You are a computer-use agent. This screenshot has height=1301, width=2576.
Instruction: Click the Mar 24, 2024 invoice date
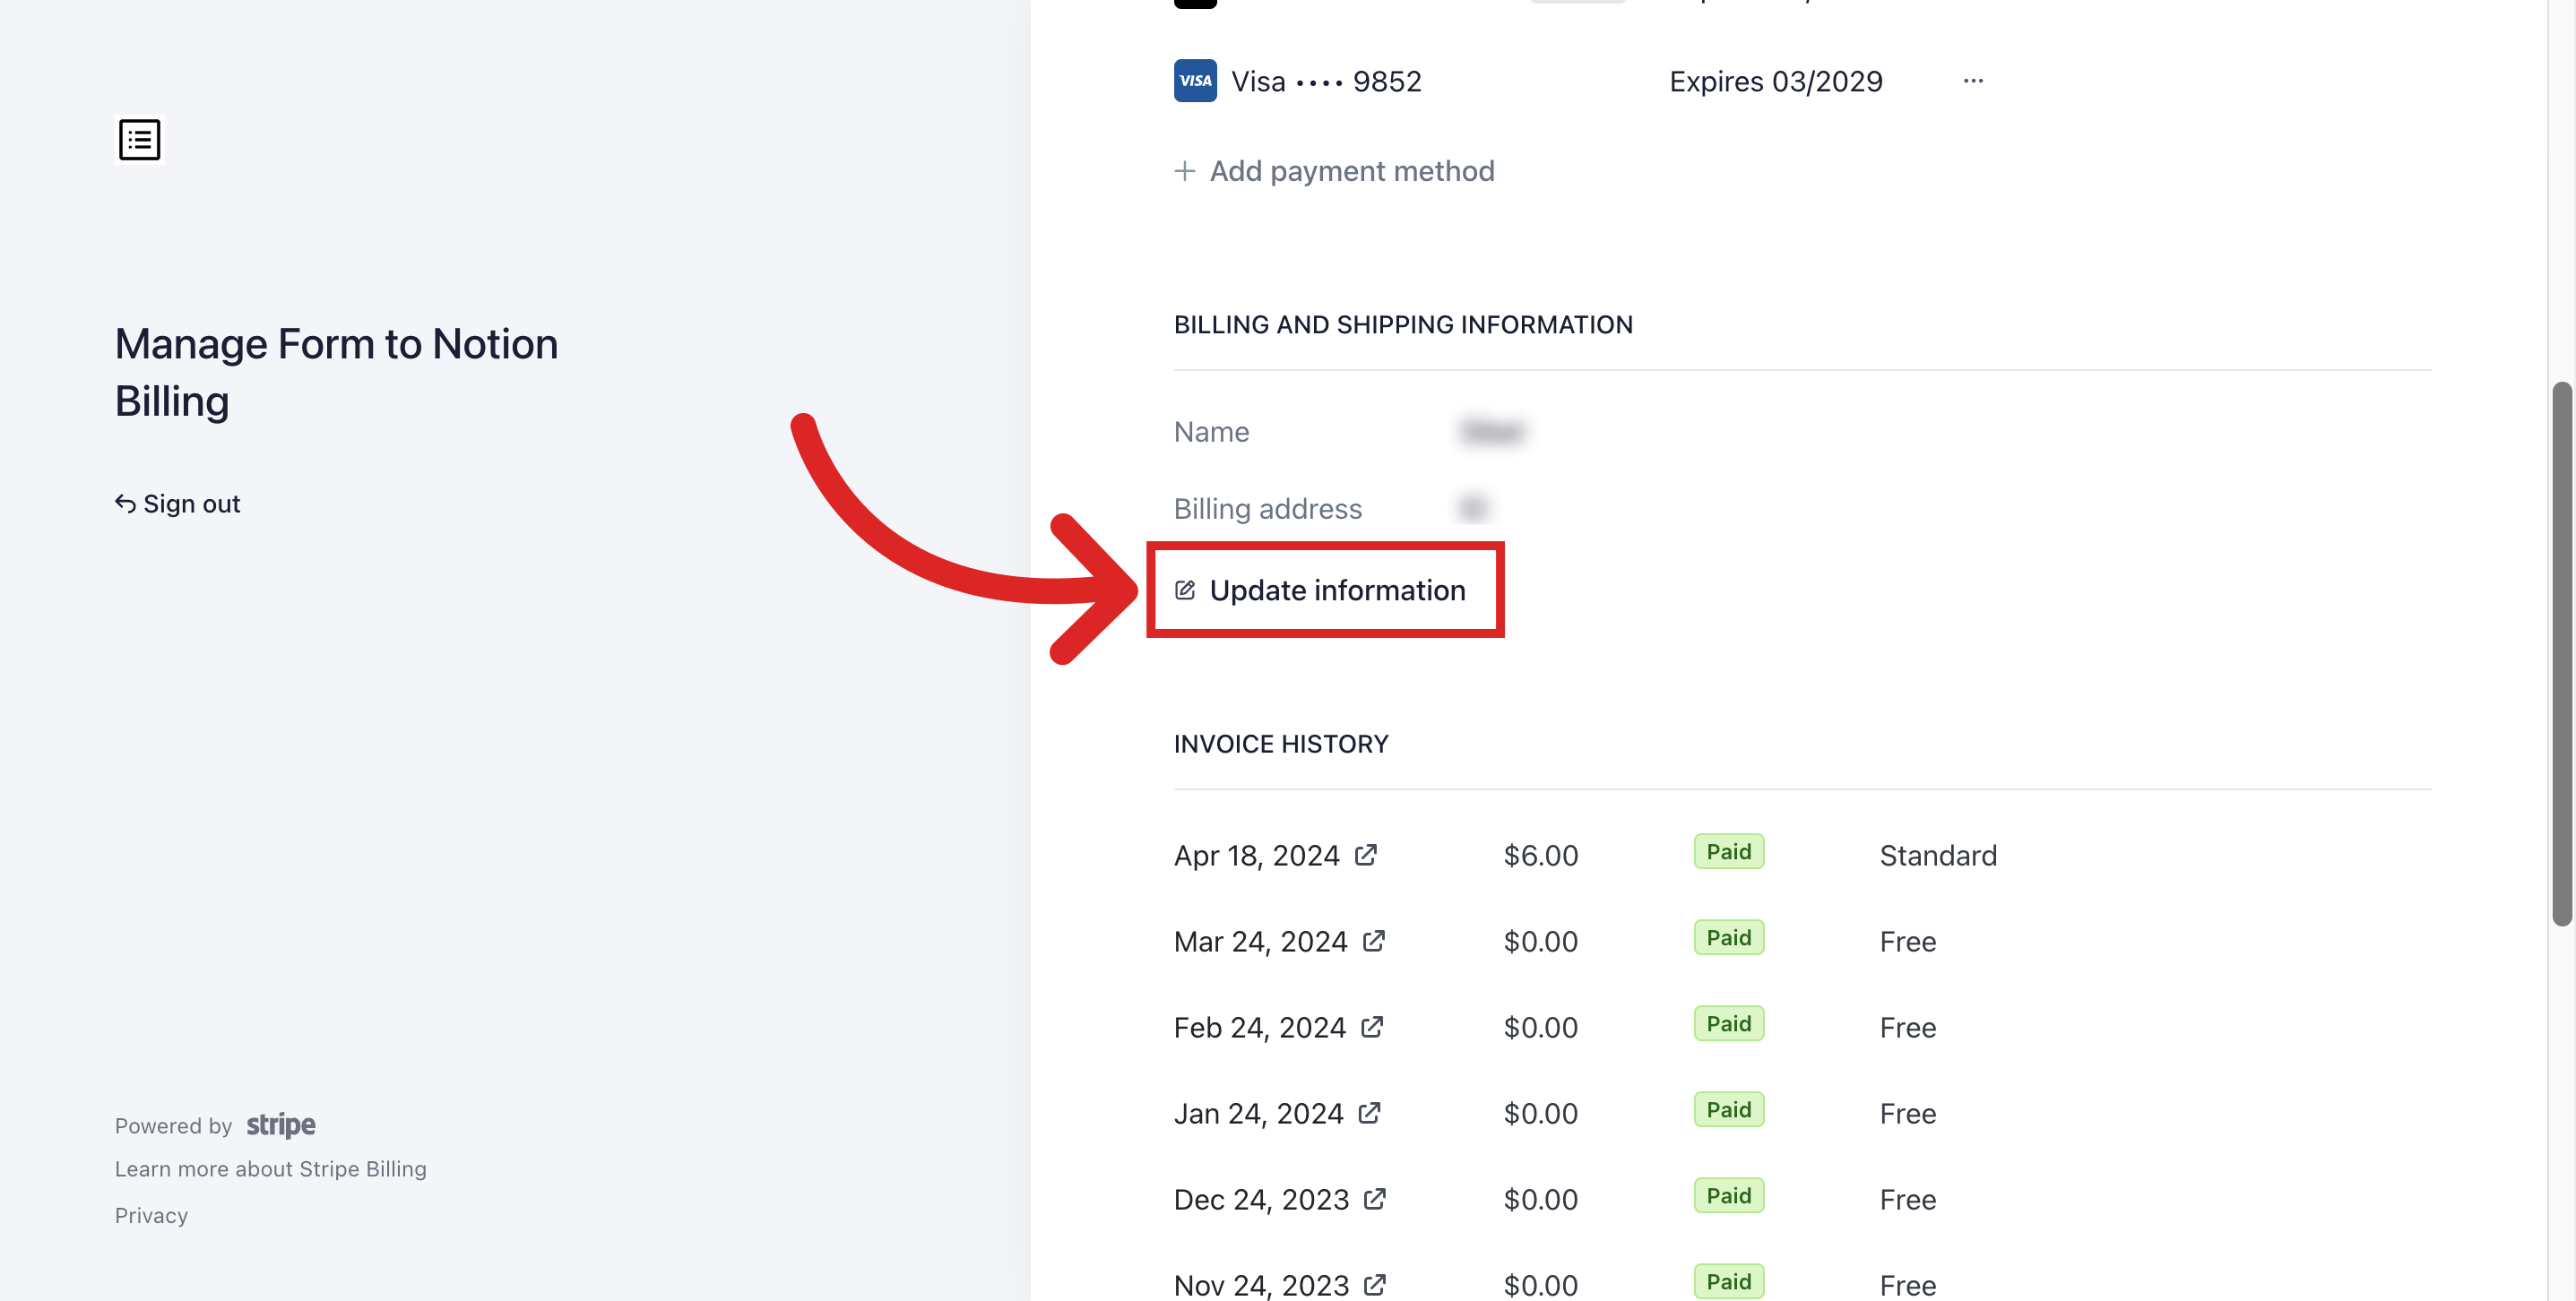(x=1260, y=941)
